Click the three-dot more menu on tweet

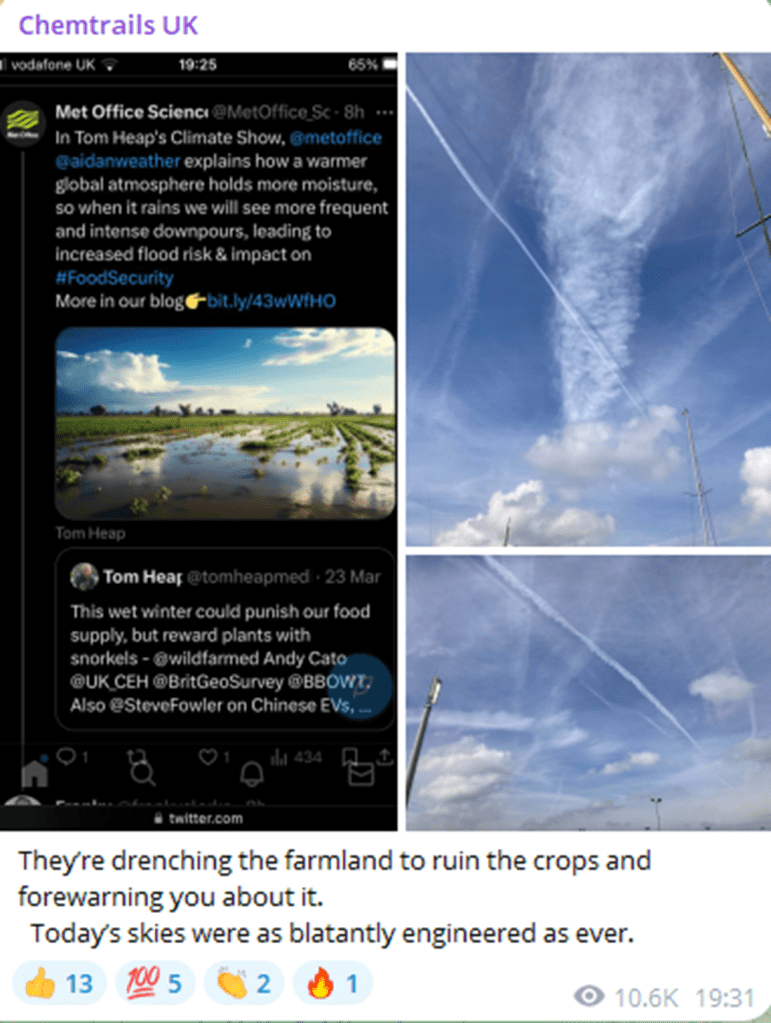385,113
